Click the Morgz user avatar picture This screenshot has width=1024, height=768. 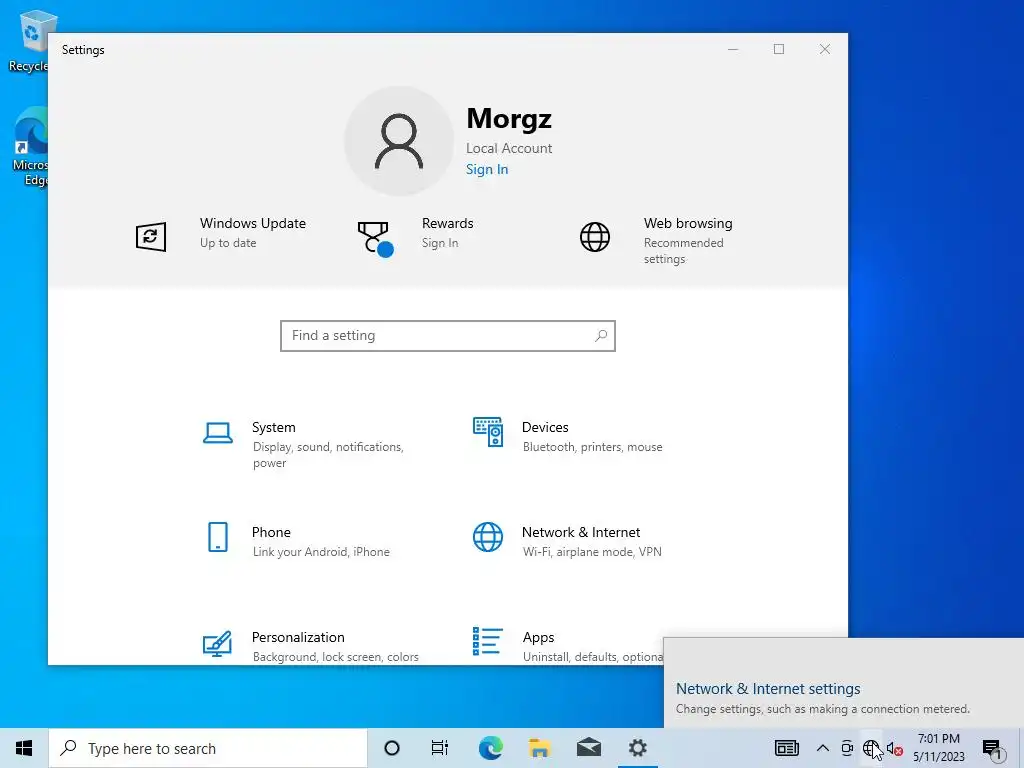click(399, 141)
